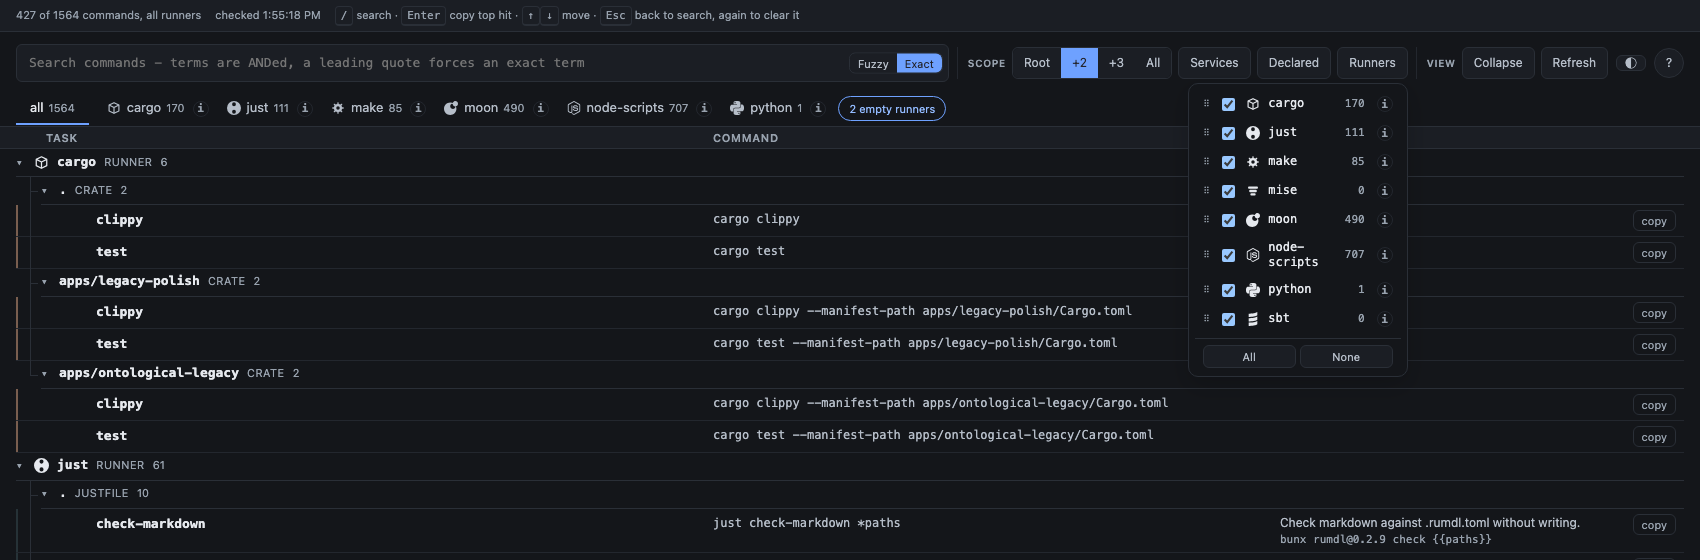The image size is (1700, 560).
Task: Click info icon for make in runners popup
Action: click(1384, 161)
